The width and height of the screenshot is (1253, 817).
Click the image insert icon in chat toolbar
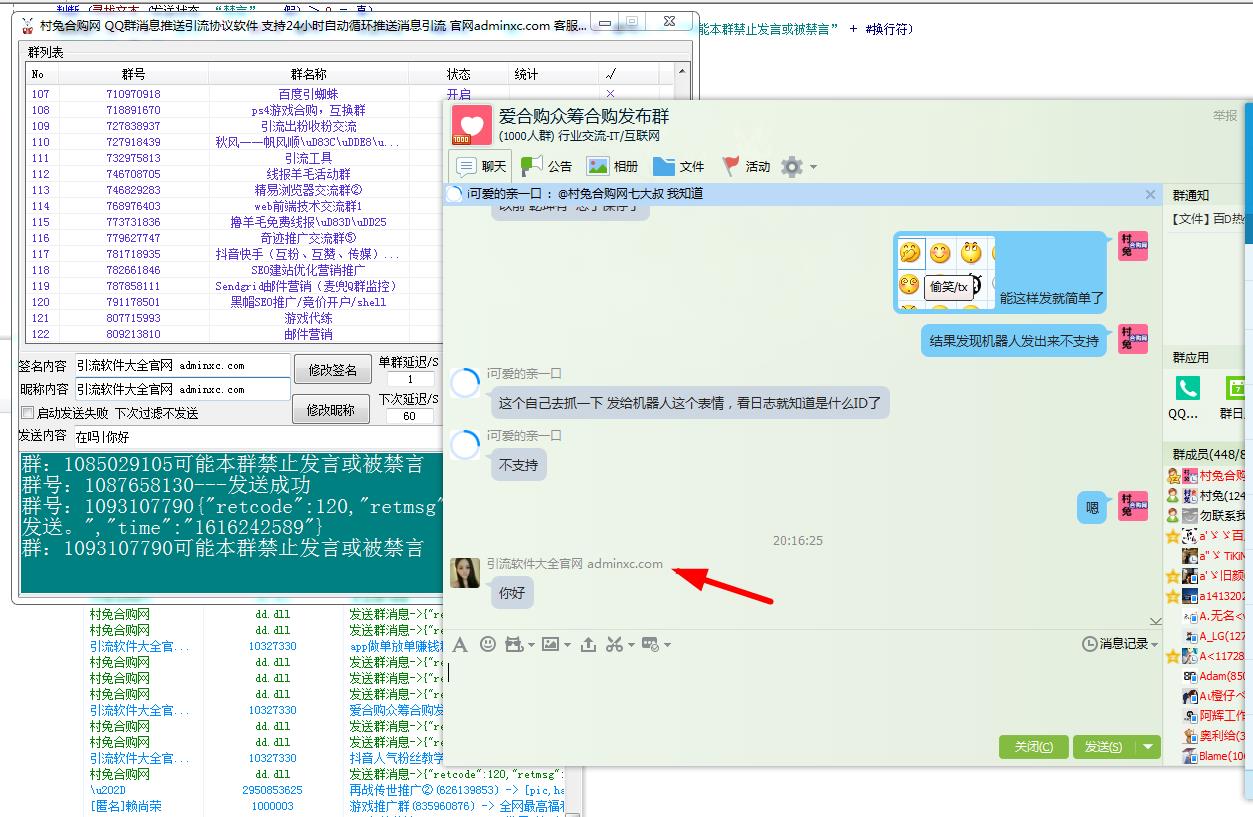click(x=550, y=644)
